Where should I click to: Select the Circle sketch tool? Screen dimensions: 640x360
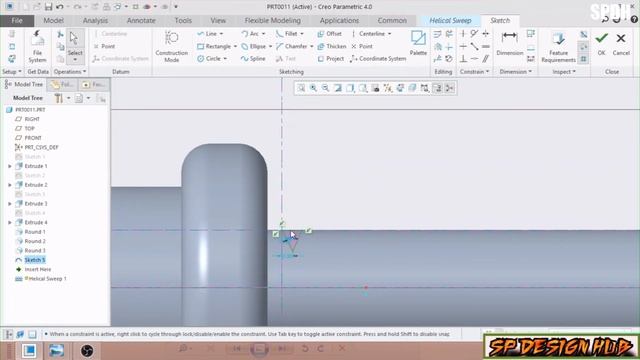209,58
